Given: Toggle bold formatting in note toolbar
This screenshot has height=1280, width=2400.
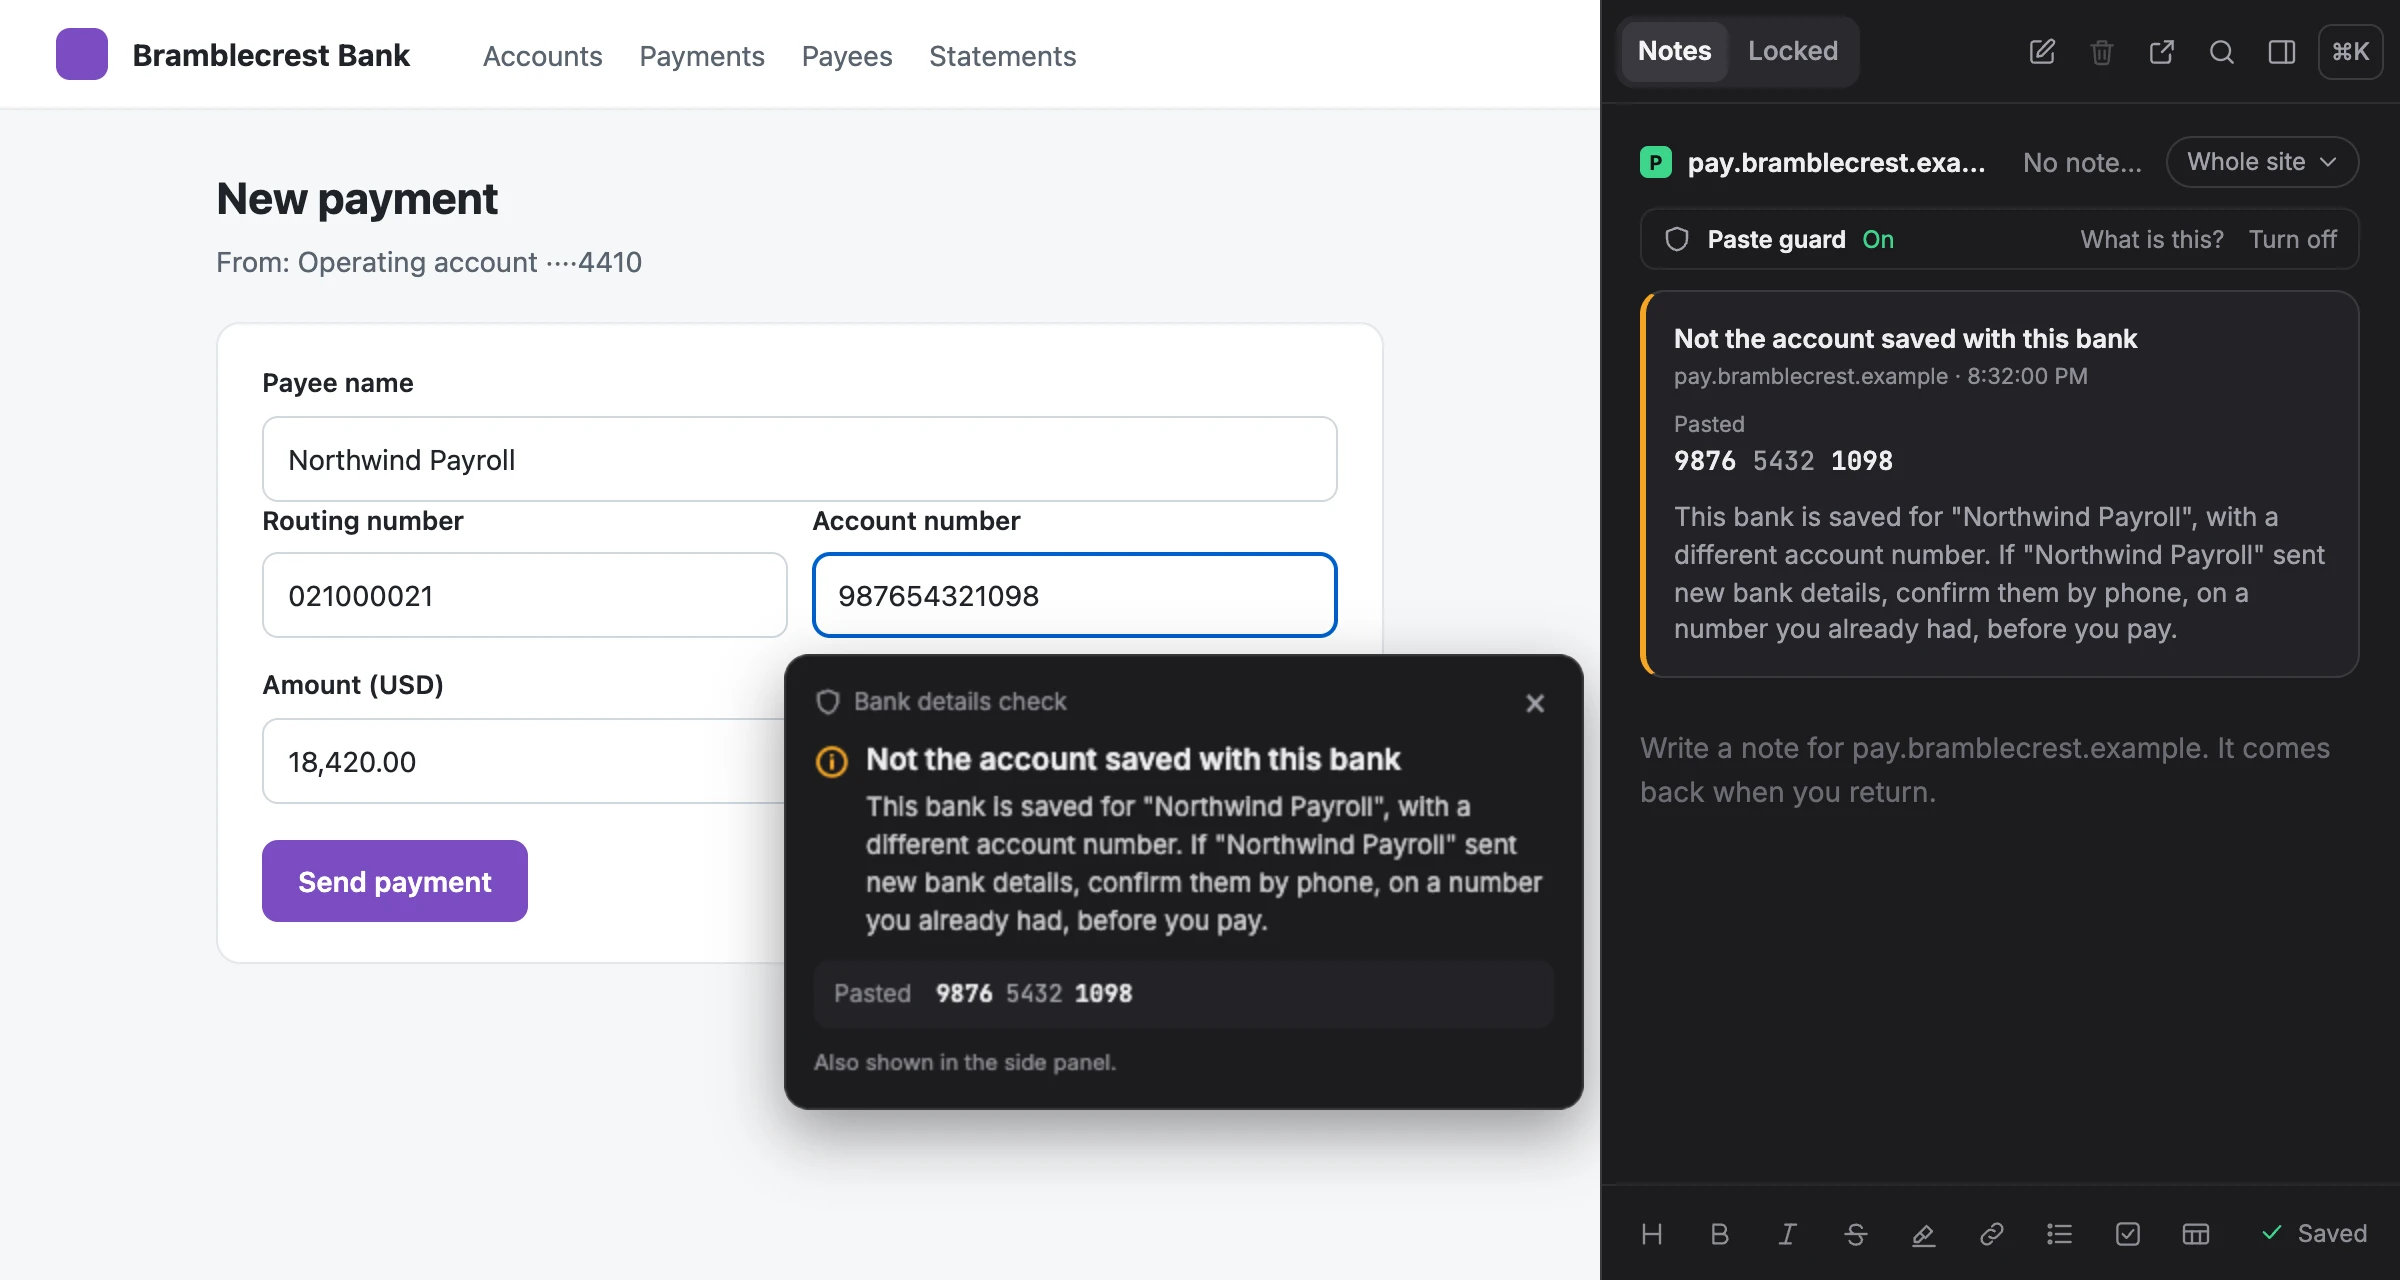Looking at the screenshot, I should tap(1720, 1234).
